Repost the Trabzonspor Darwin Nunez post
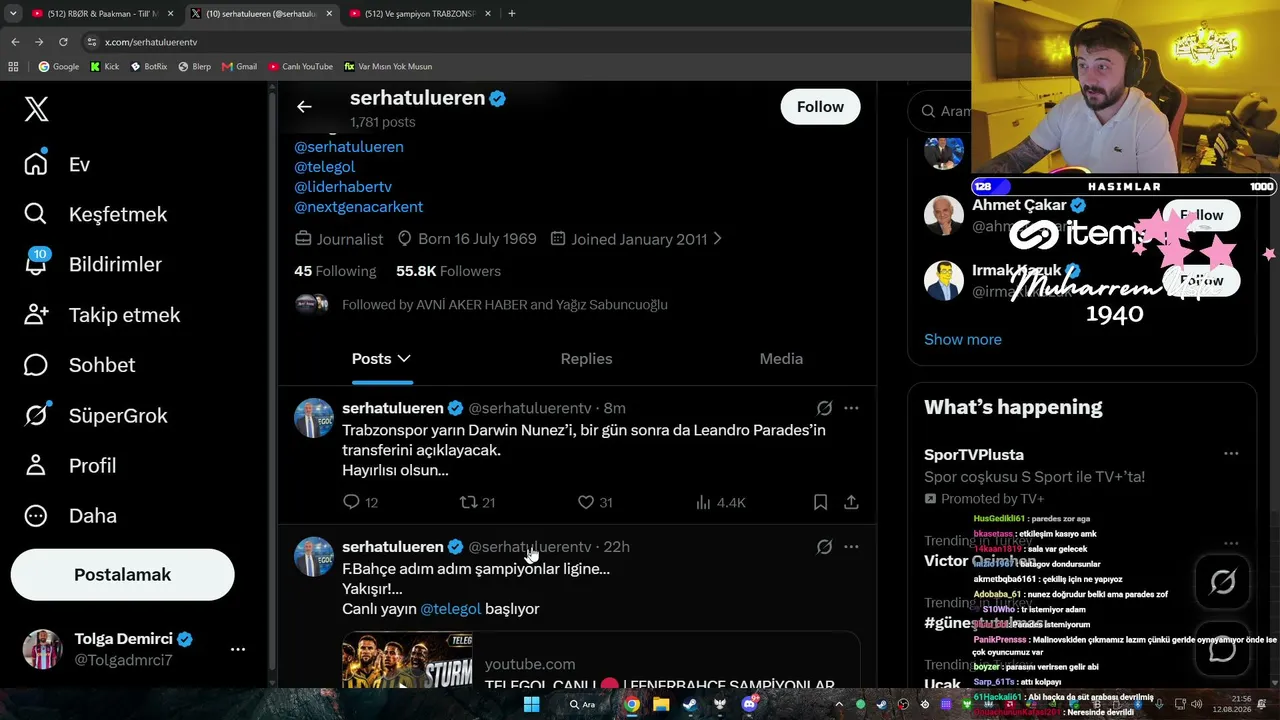 [x=468, y=502]
